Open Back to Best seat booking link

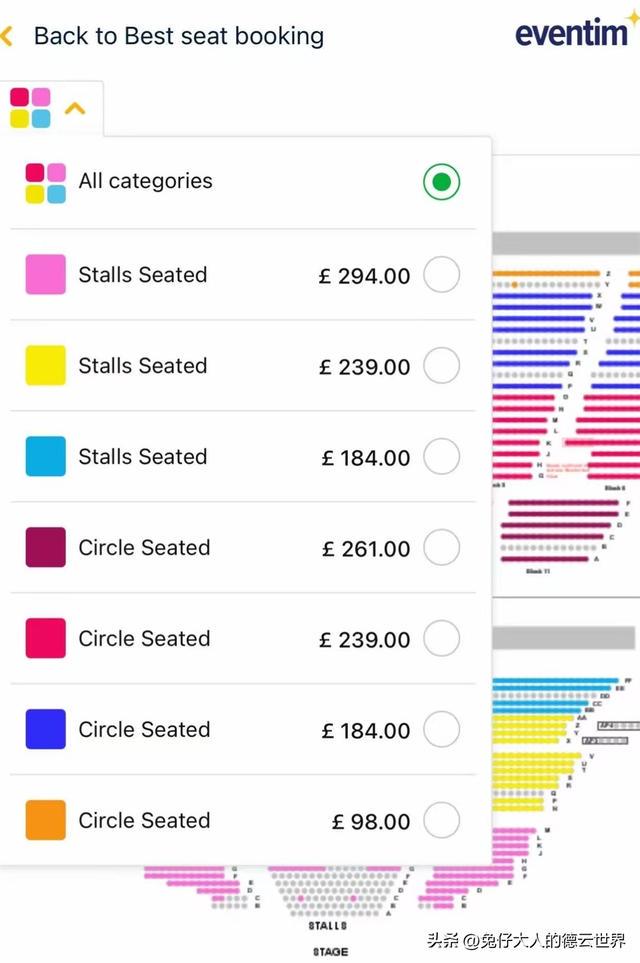178,37
